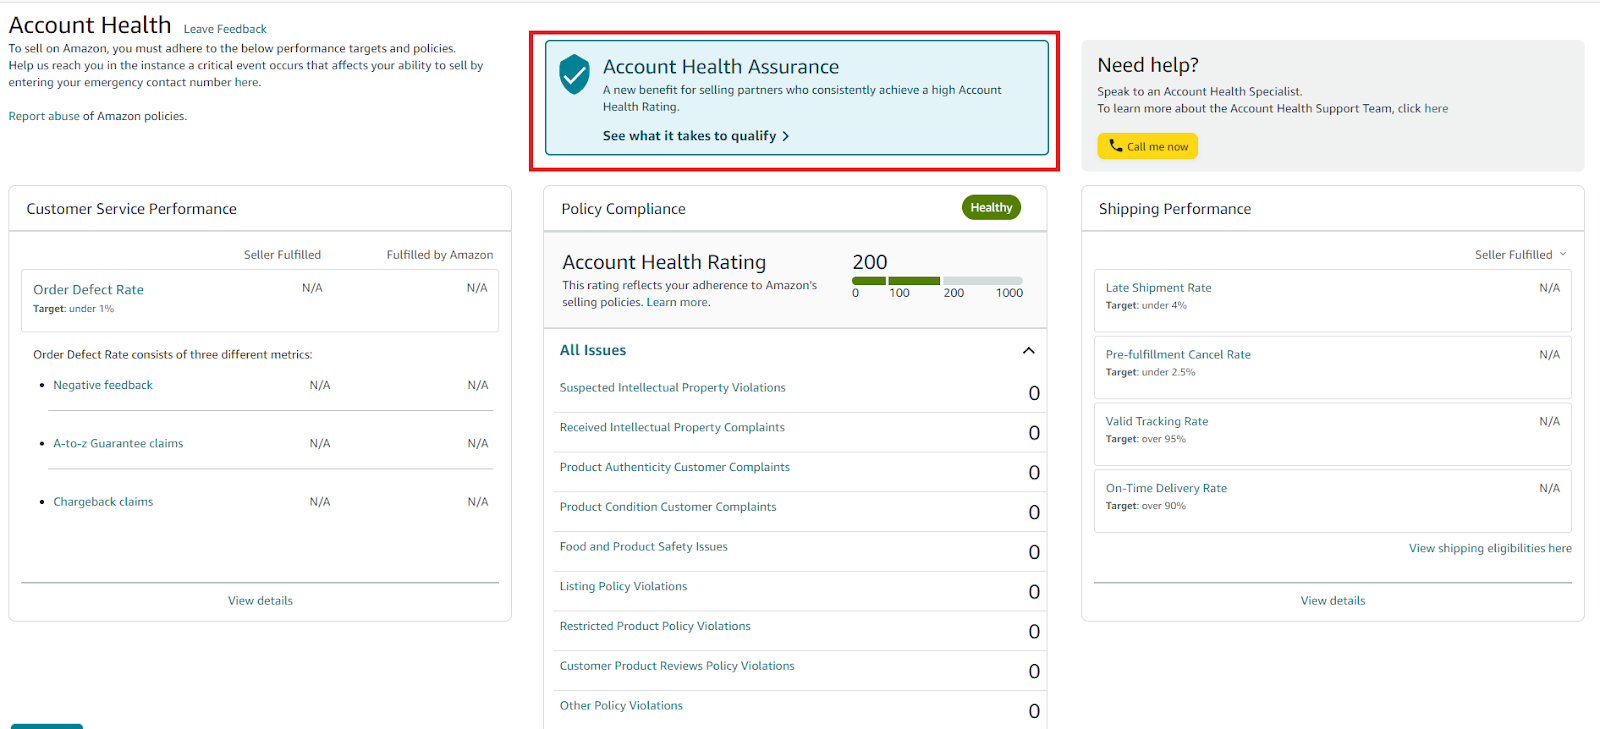This screenshot has width=1600, height=729.
Task: Open the Seller Fulfilled dropdown in Shipping Performance
Action: point(1521,255)
